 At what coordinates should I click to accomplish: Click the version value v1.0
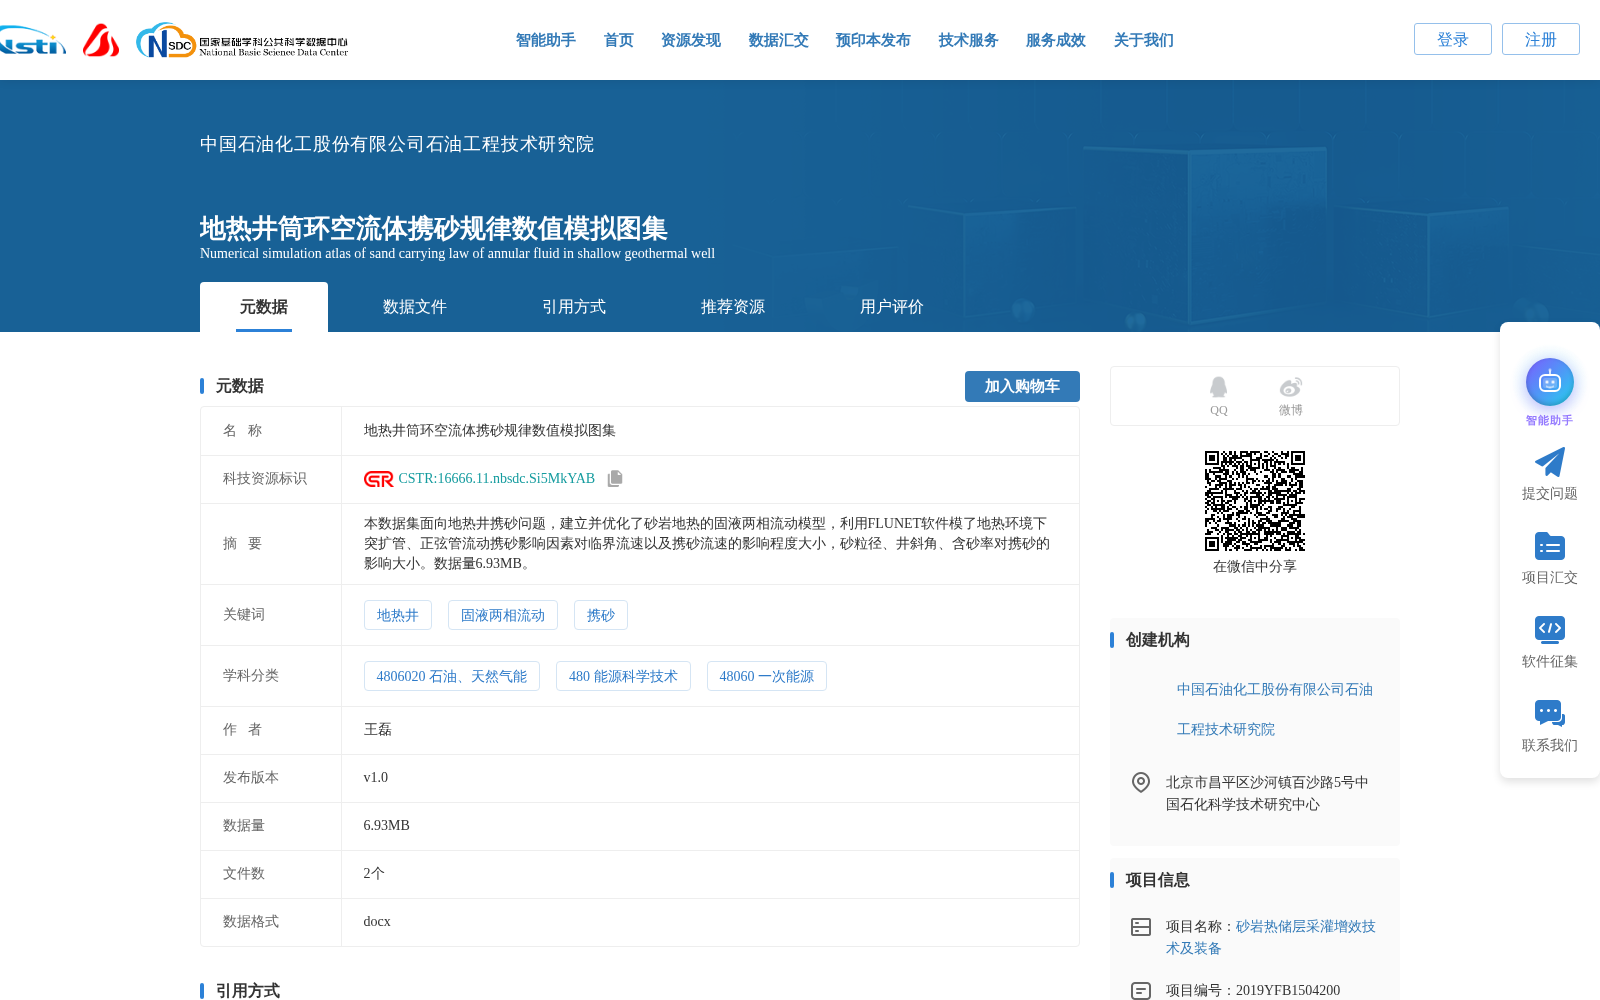tap(375, 778)
